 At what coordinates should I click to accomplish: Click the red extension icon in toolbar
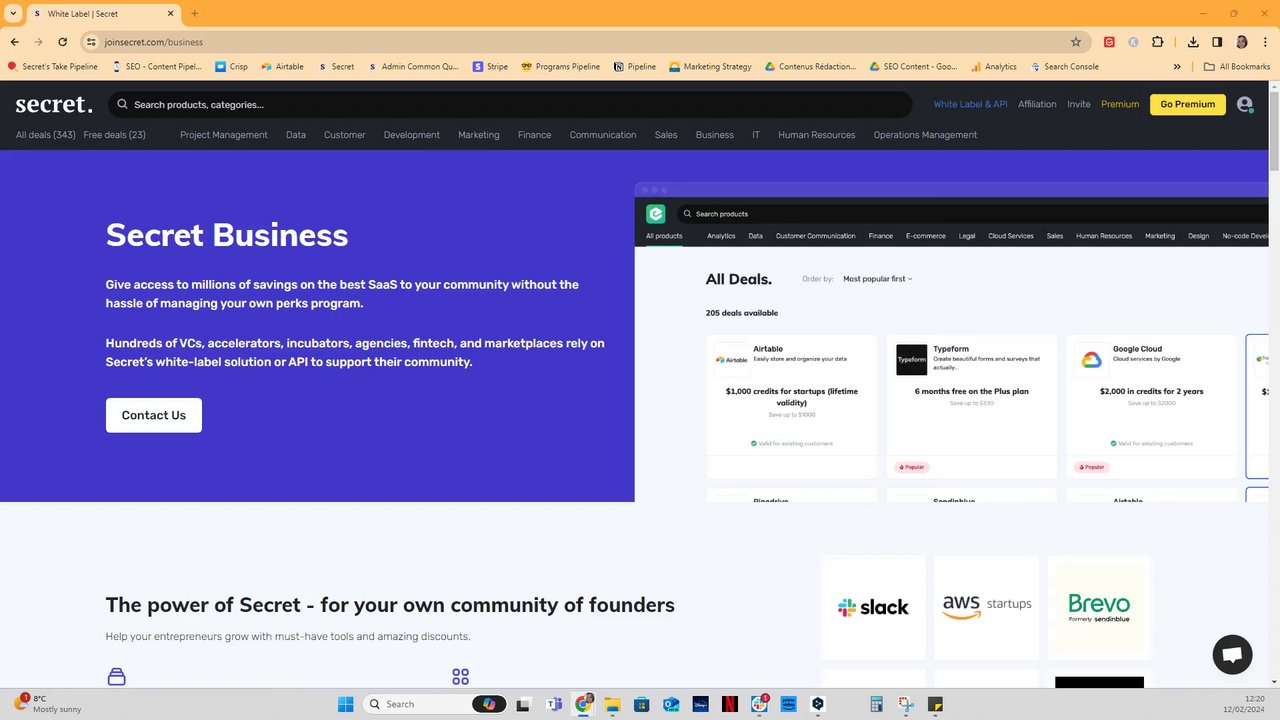tap(1109, 42)
